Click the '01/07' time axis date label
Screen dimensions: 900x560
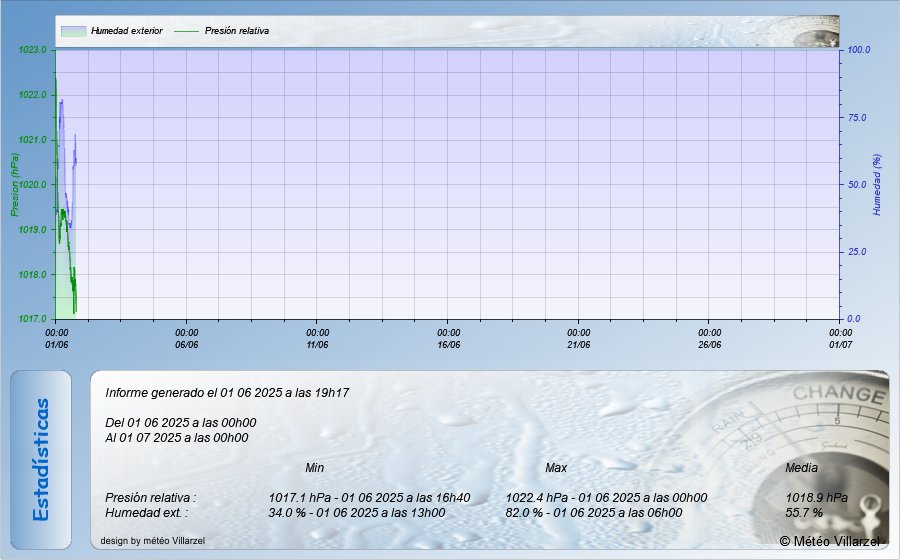click(840, 345)
